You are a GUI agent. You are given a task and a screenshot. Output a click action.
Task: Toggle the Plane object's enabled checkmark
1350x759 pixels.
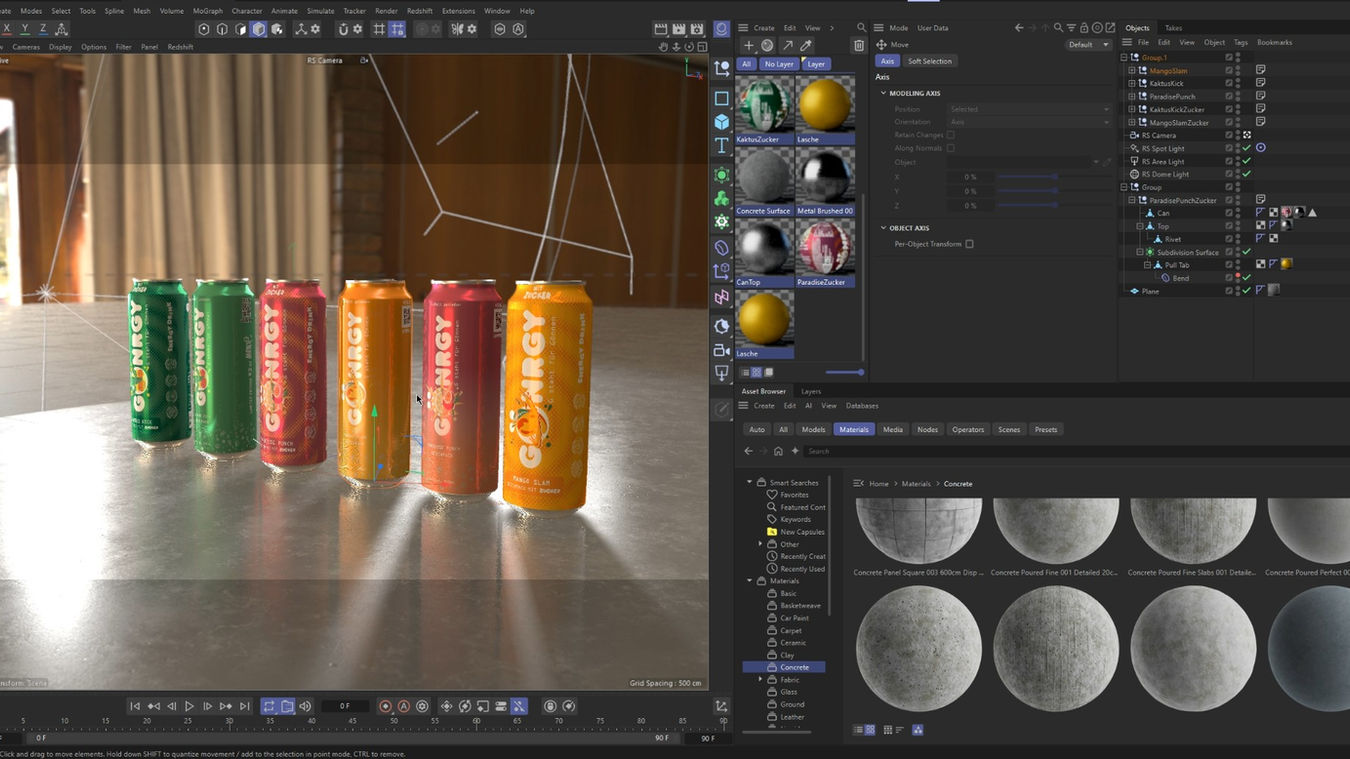click(x=1246, y=291)
